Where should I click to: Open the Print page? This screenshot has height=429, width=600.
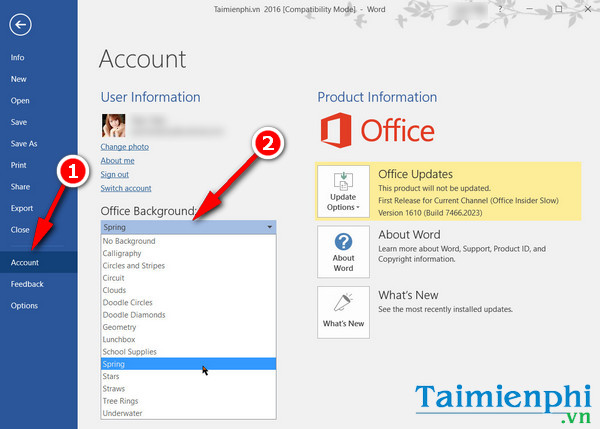39,165
